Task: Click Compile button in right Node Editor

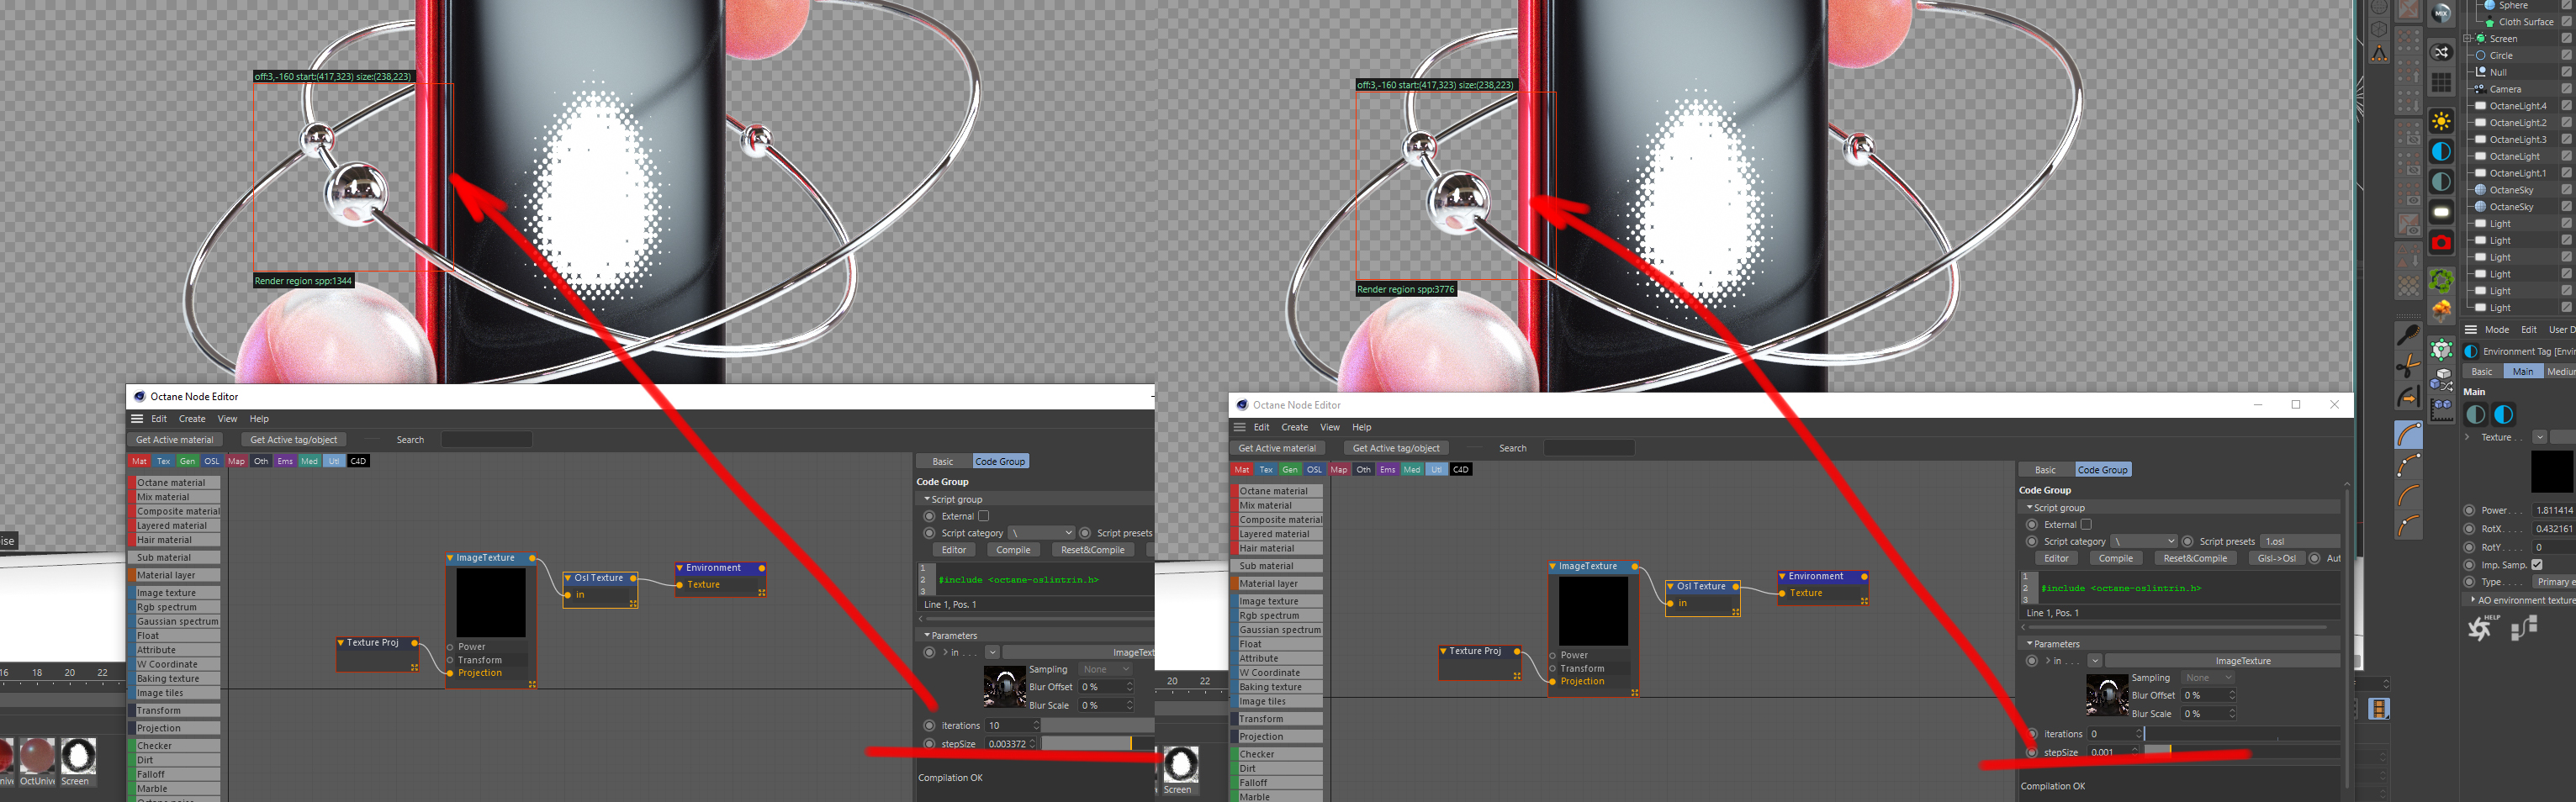Action: pos(2116,559)
